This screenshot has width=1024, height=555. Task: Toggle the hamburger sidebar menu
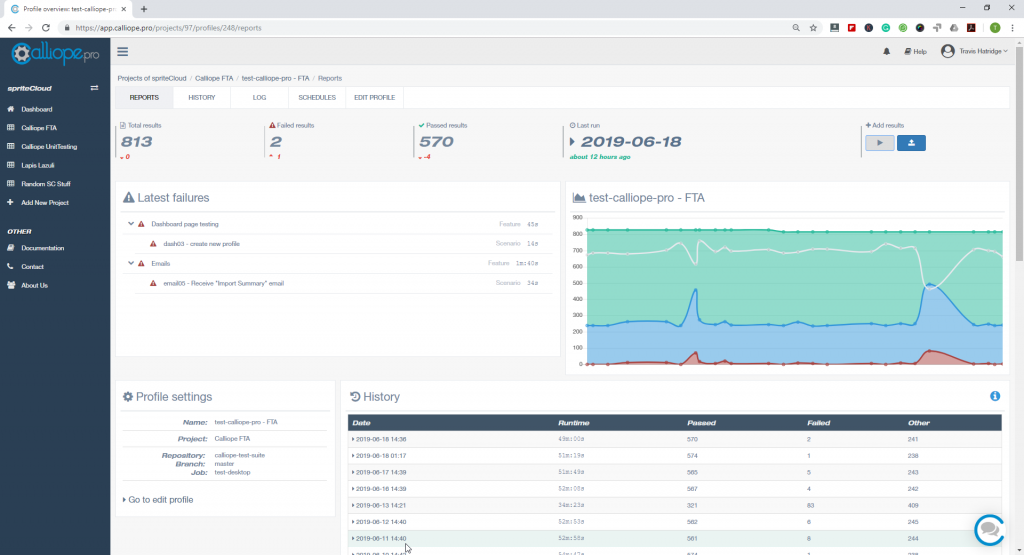123,52
